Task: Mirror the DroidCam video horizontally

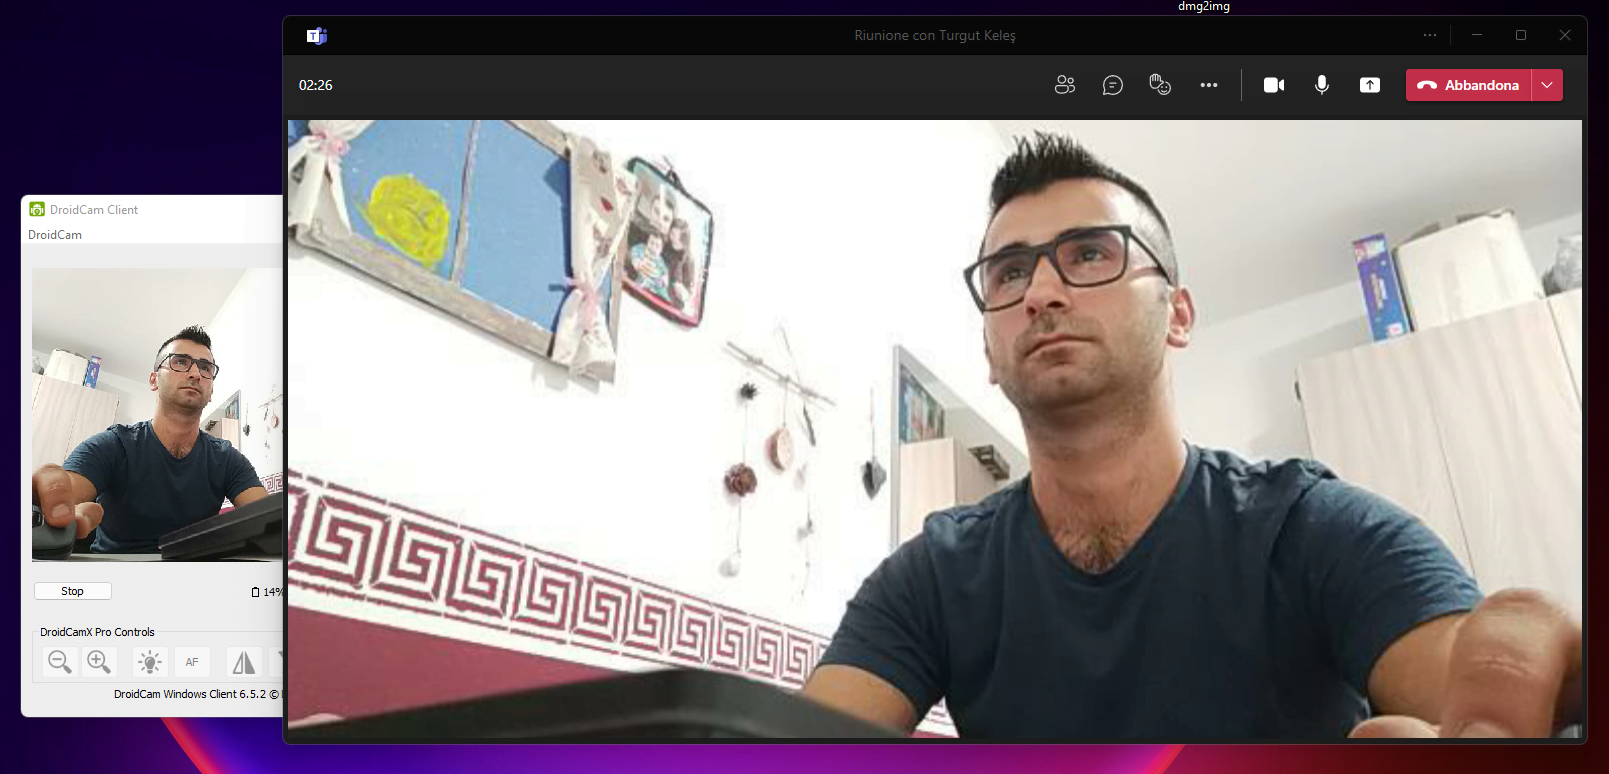Action: click(243, 661)
